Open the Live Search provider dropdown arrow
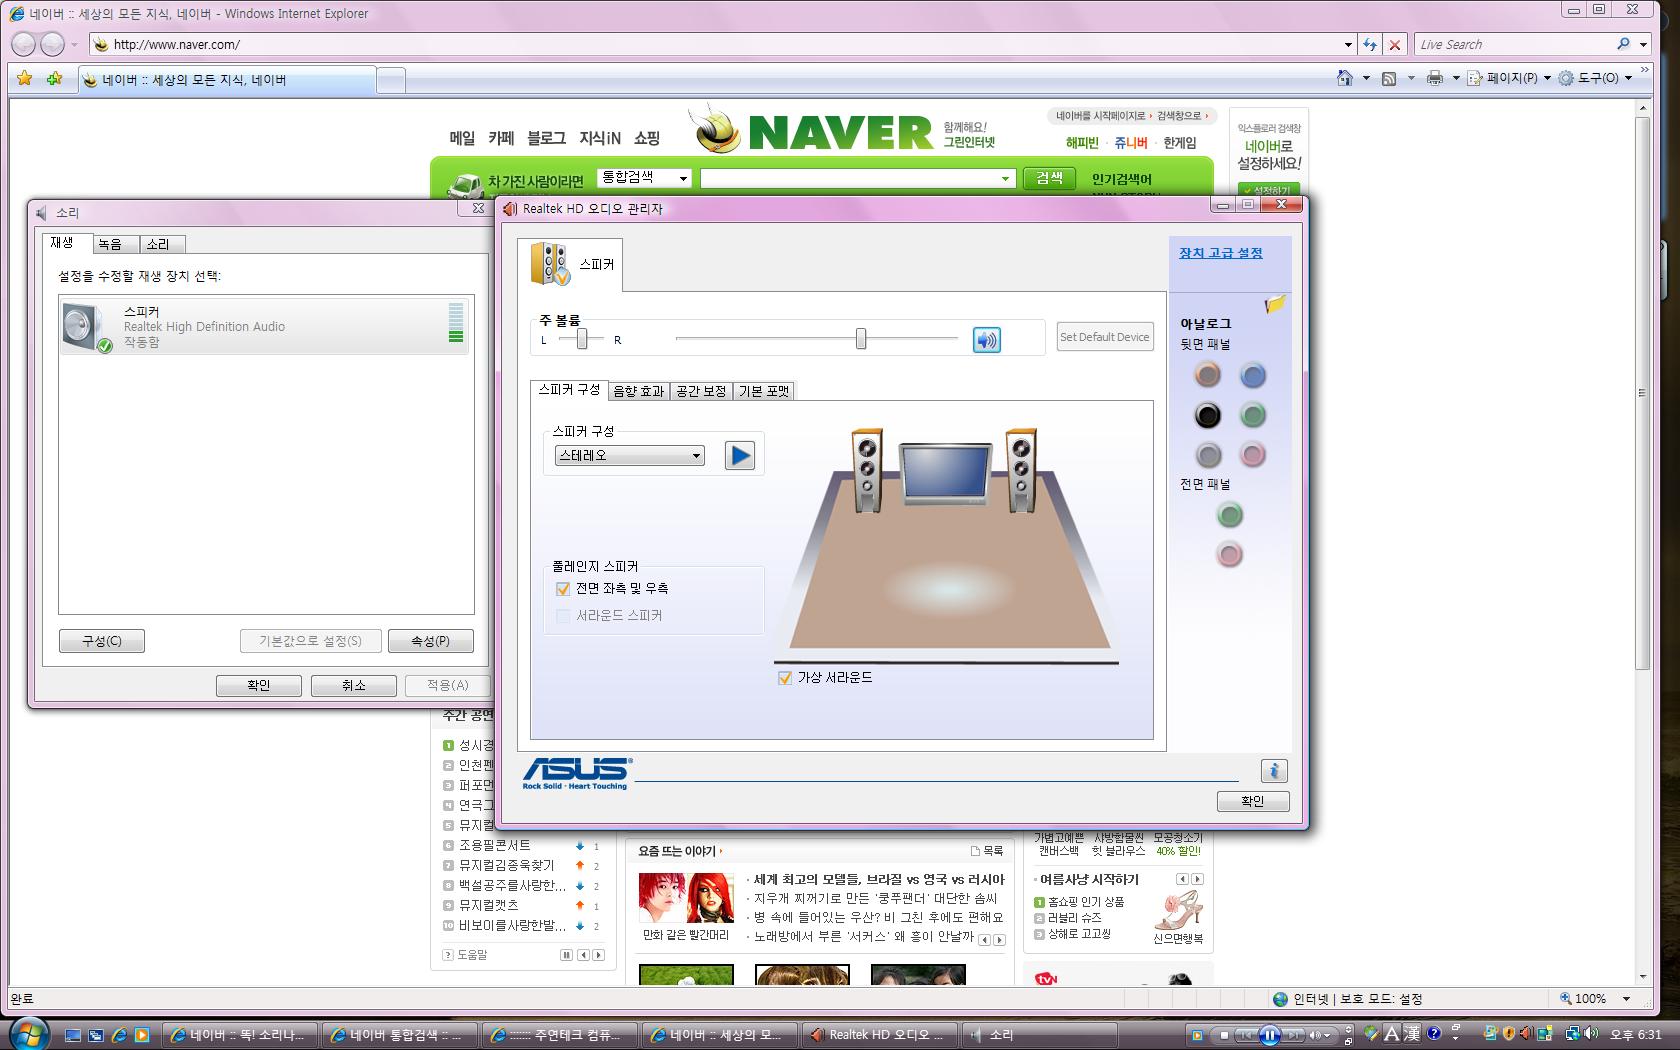Screen dimensions: 1680x1050 [x=1644, y=44]
